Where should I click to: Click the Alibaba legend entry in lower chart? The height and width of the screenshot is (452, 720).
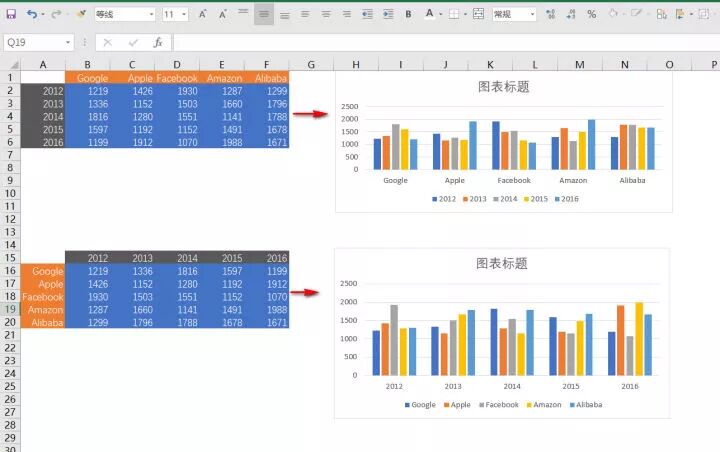586,405
